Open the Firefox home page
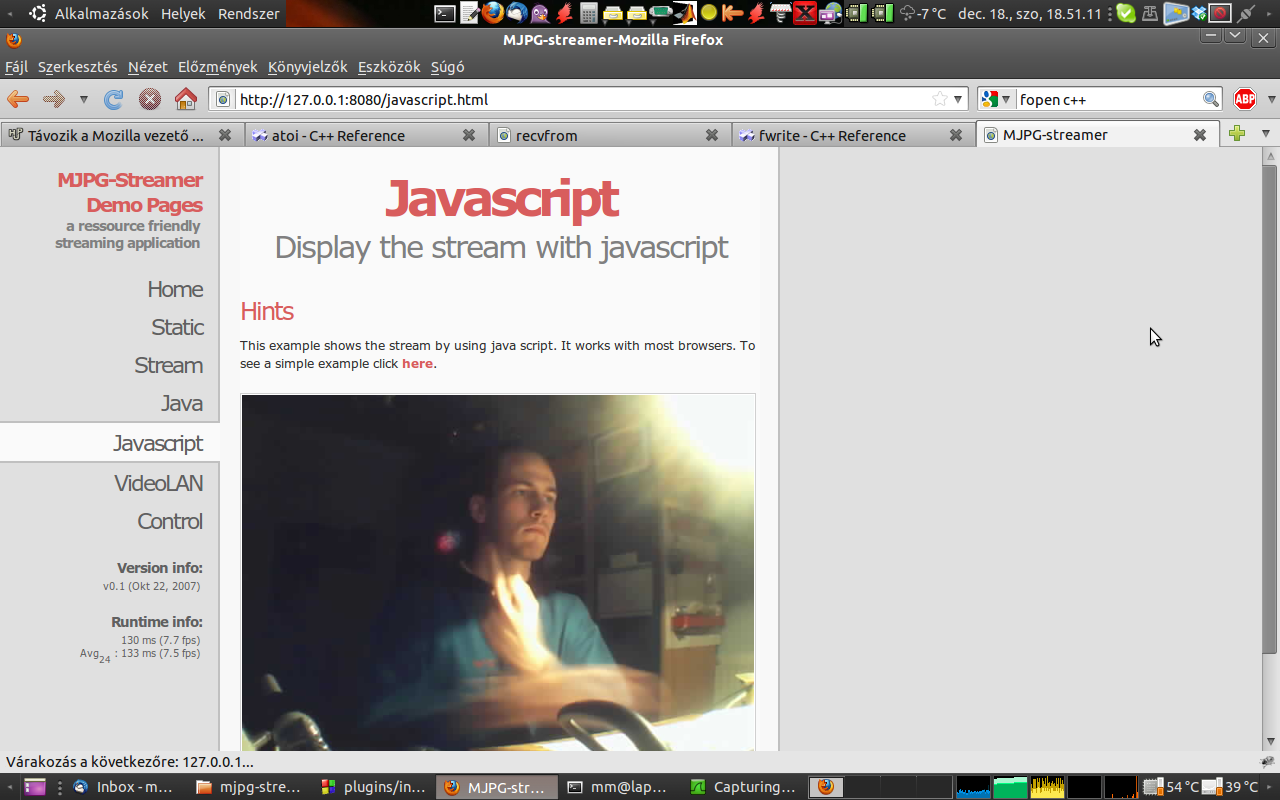 tap(186, 99)
